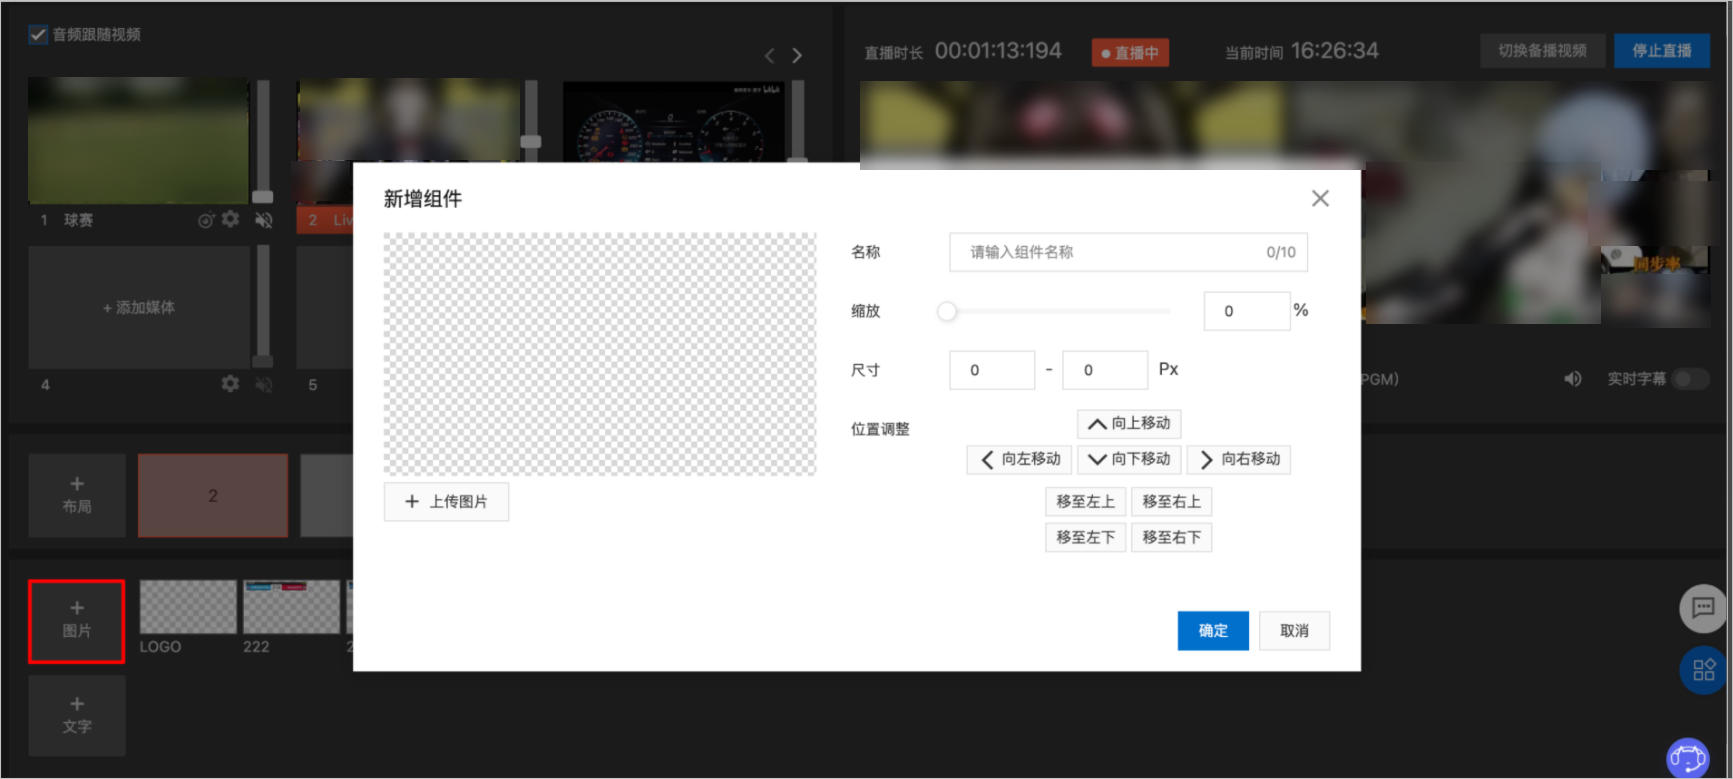Screen dimensions: 1733x779
Task: Select the LOGO image thumbnail
Action: click(188, 607)
